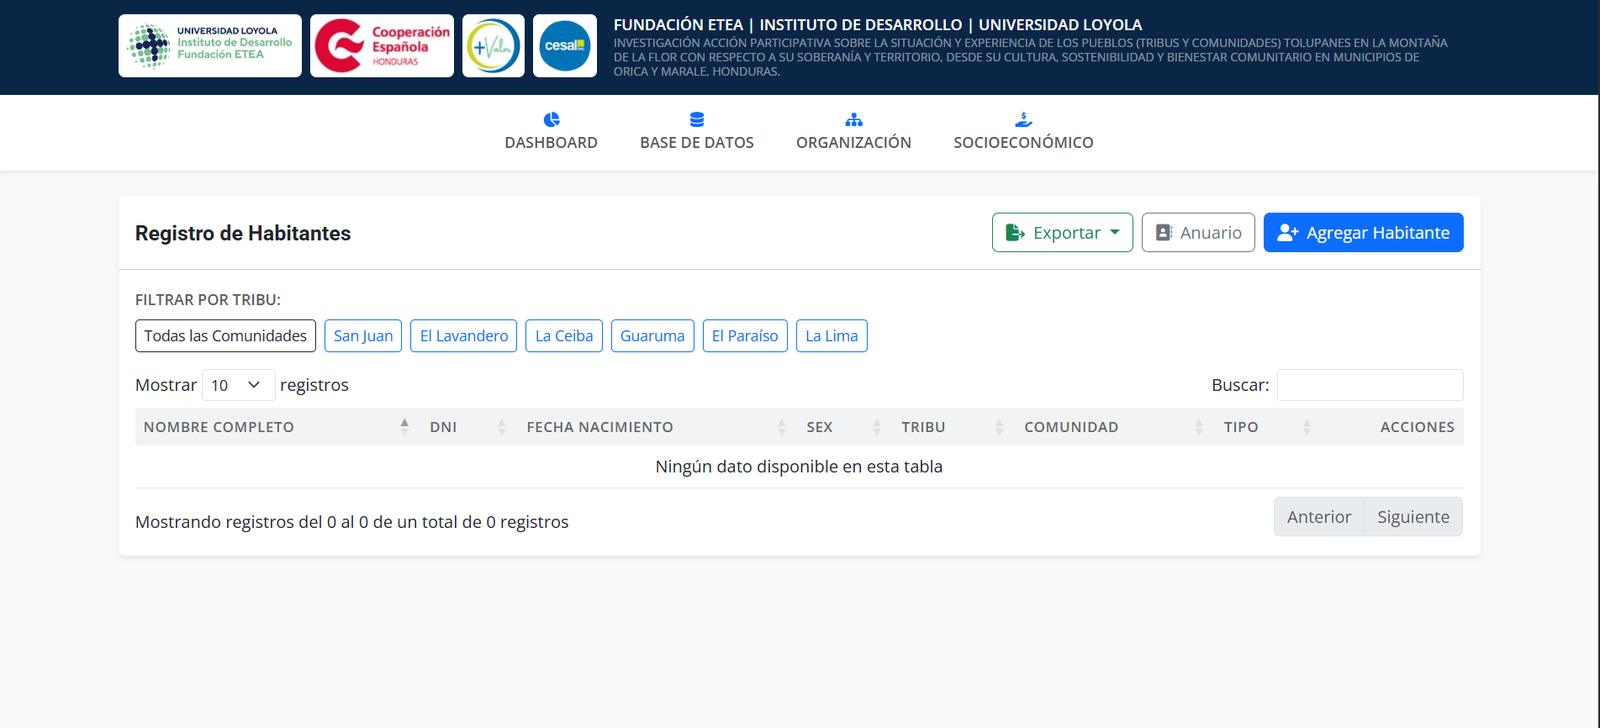Sort by COMUNIDAD column

tap(1116, 427)
